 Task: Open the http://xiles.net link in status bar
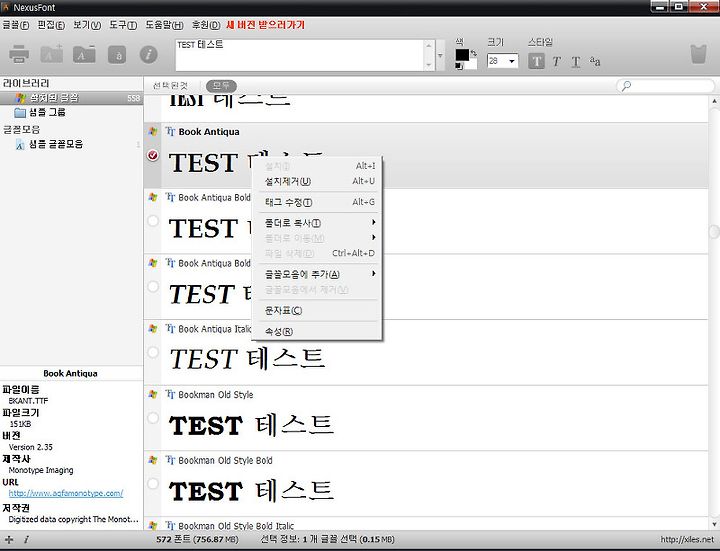pos(687,540)
